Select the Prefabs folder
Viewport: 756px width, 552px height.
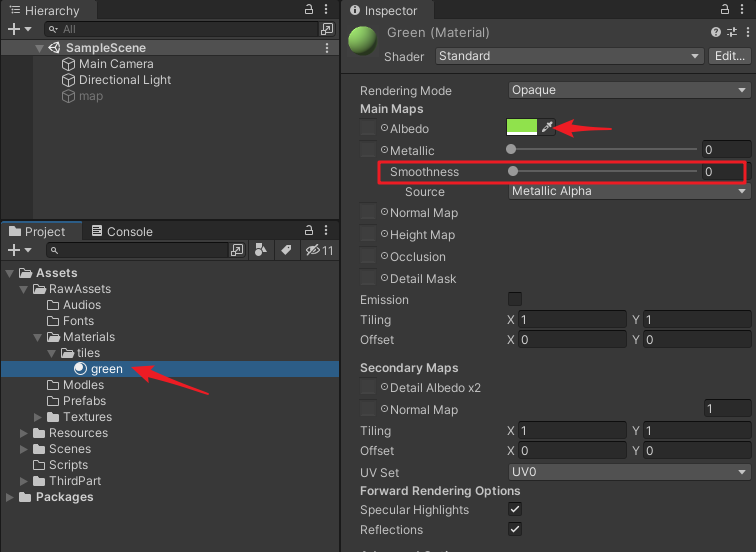[x=76, y=401]
